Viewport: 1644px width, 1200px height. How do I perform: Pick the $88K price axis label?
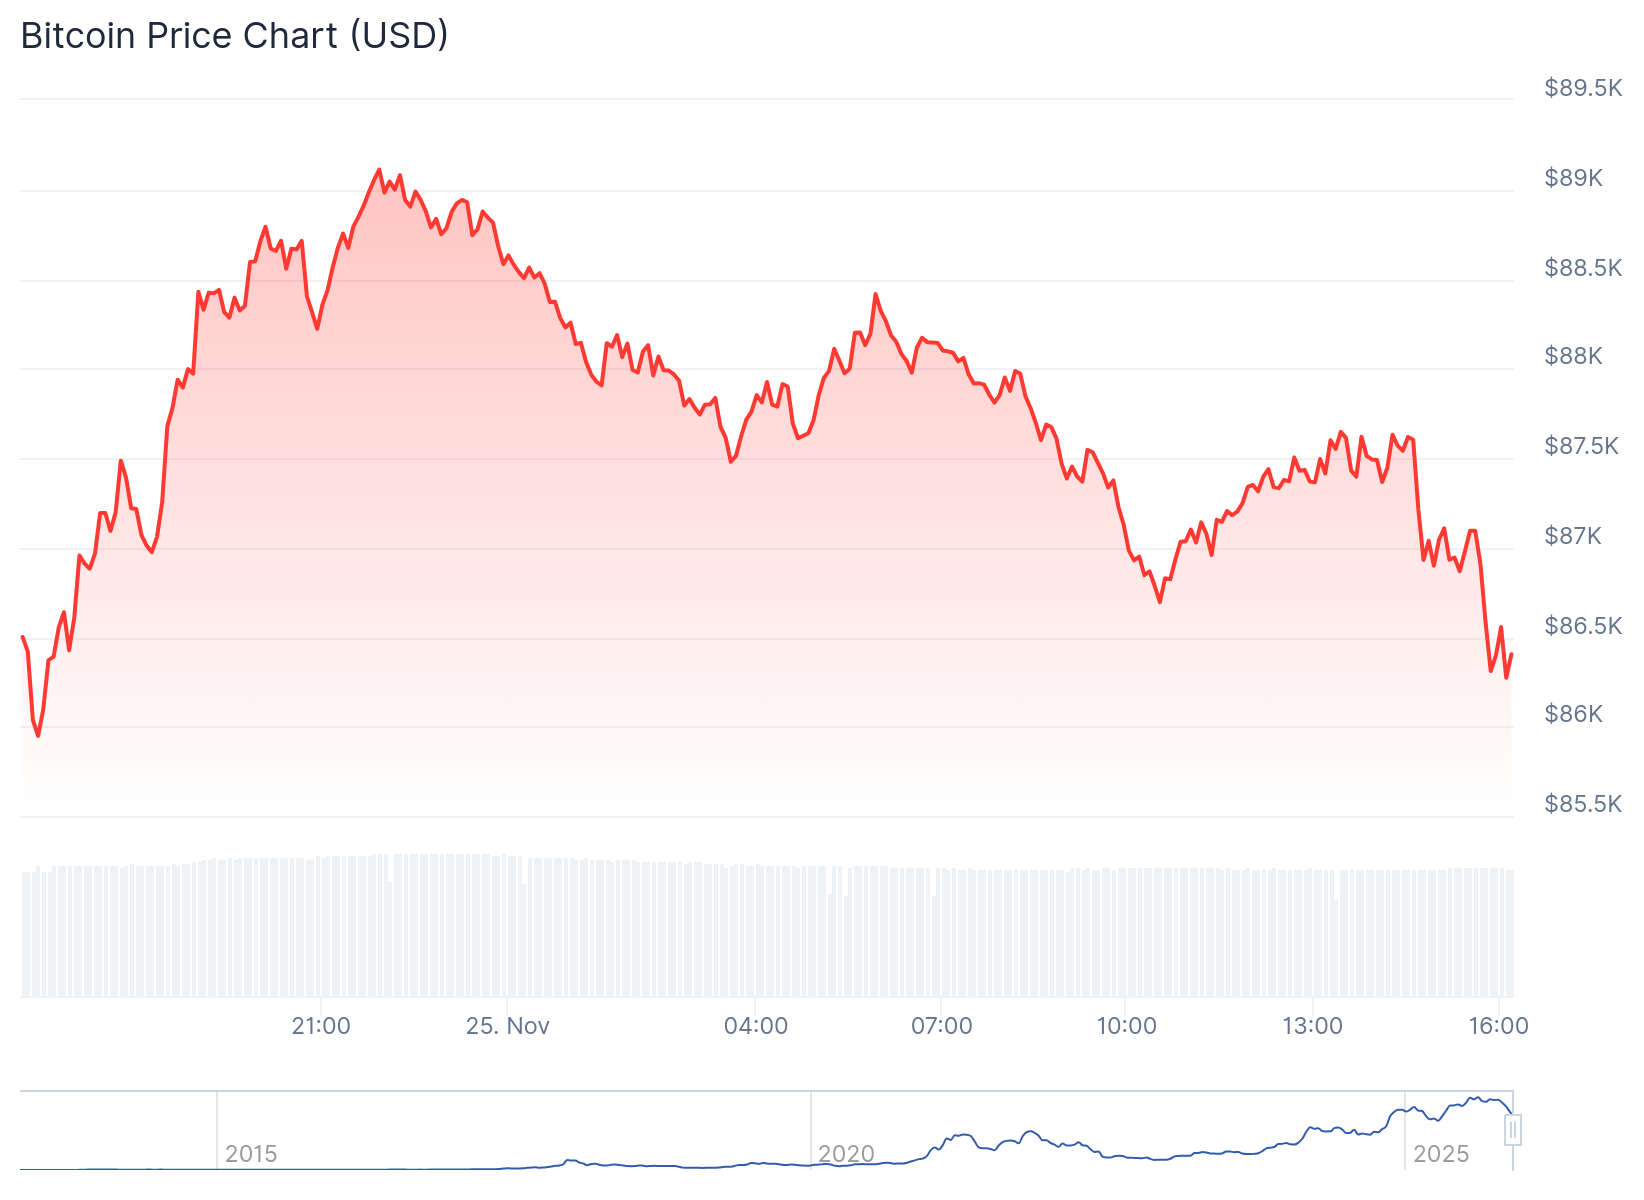click(x=1573, y=357)
